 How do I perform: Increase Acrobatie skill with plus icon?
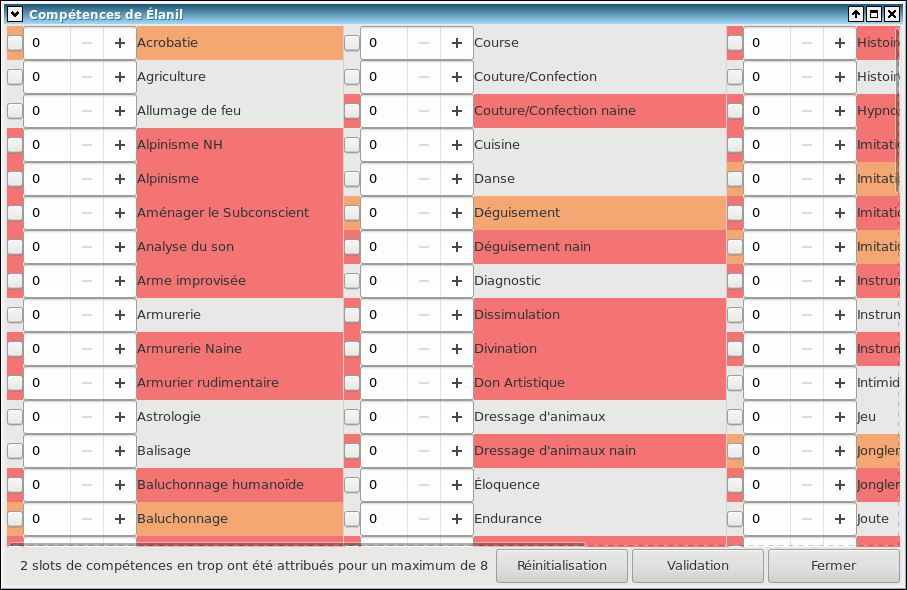pos(119,43)
